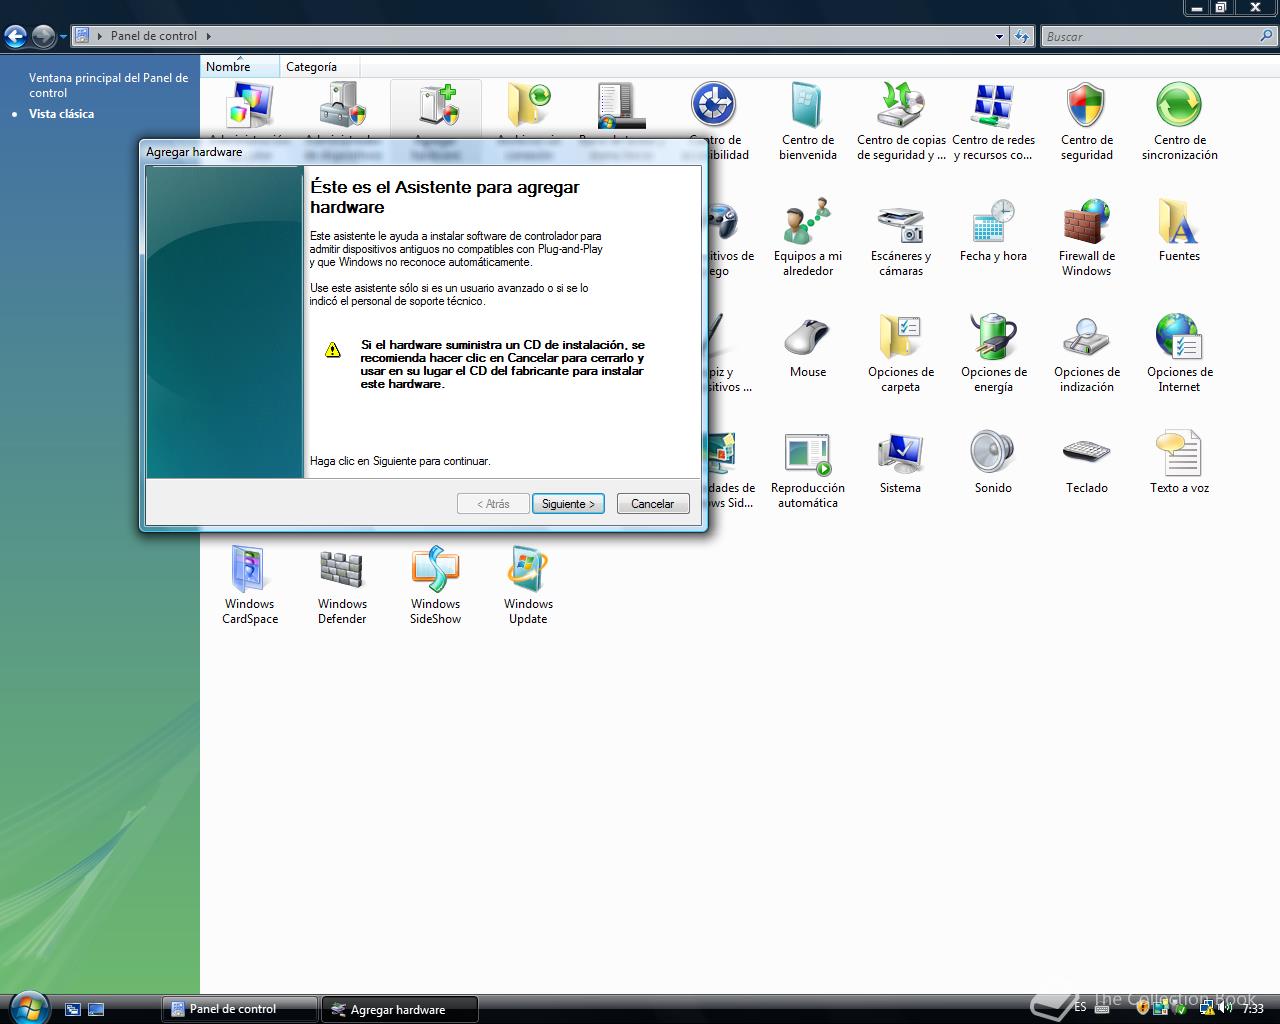The width and height of the screenshot is (1280, 1024).
Task: Expand the arrow after Panel de control breadcrumb
Action: coord(209,36)
